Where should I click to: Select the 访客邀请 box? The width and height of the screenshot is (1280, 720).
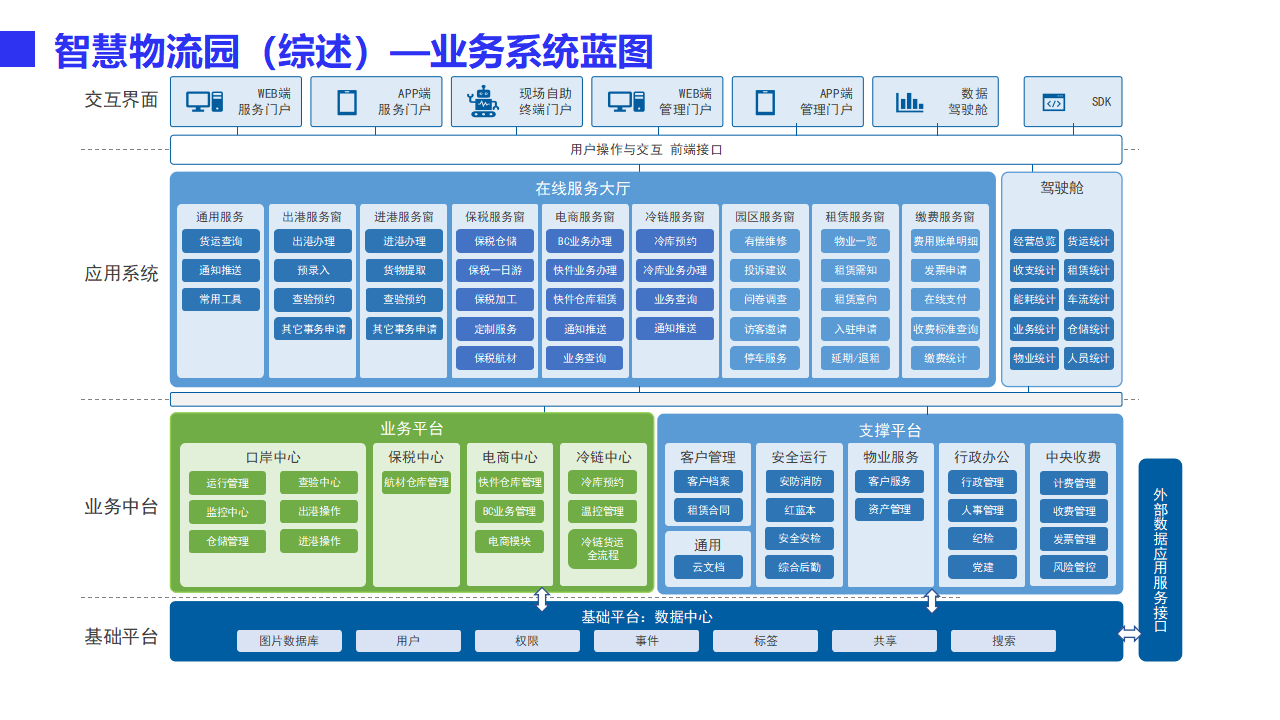pos(765,329)
